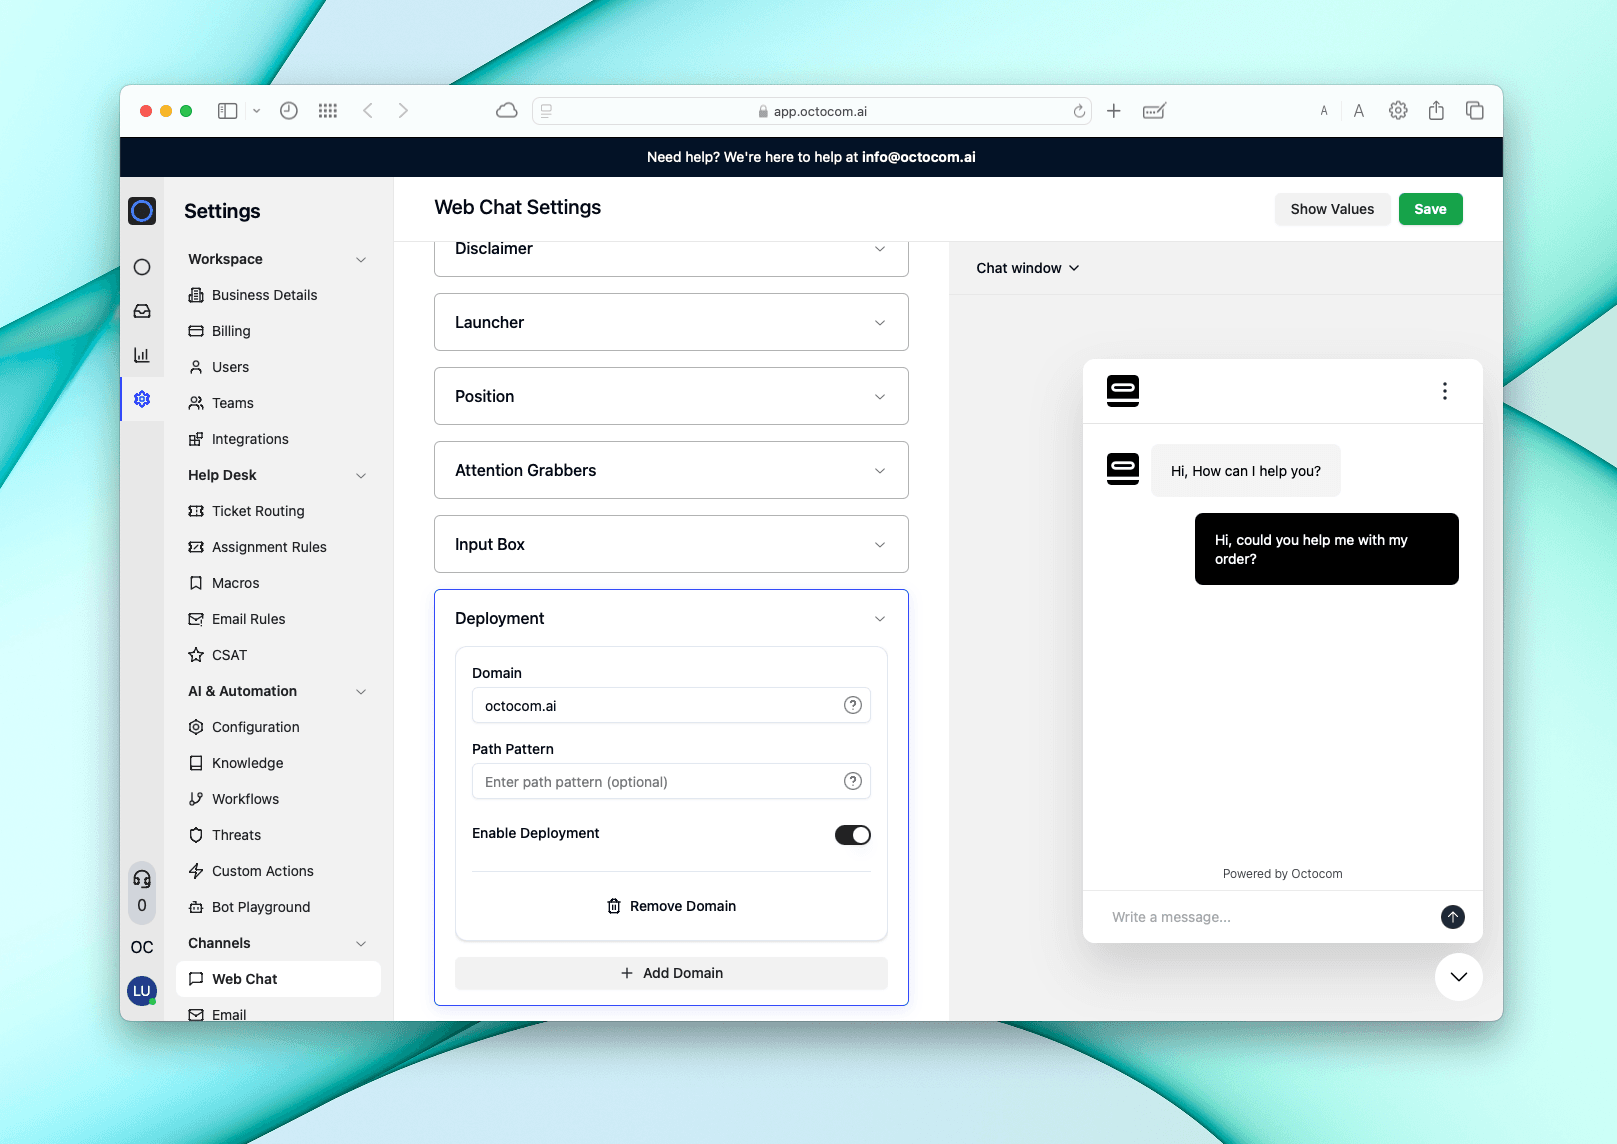
Task: Select the settings gear in the left rail
Action: pyautogui.click(x=142, y=399)
